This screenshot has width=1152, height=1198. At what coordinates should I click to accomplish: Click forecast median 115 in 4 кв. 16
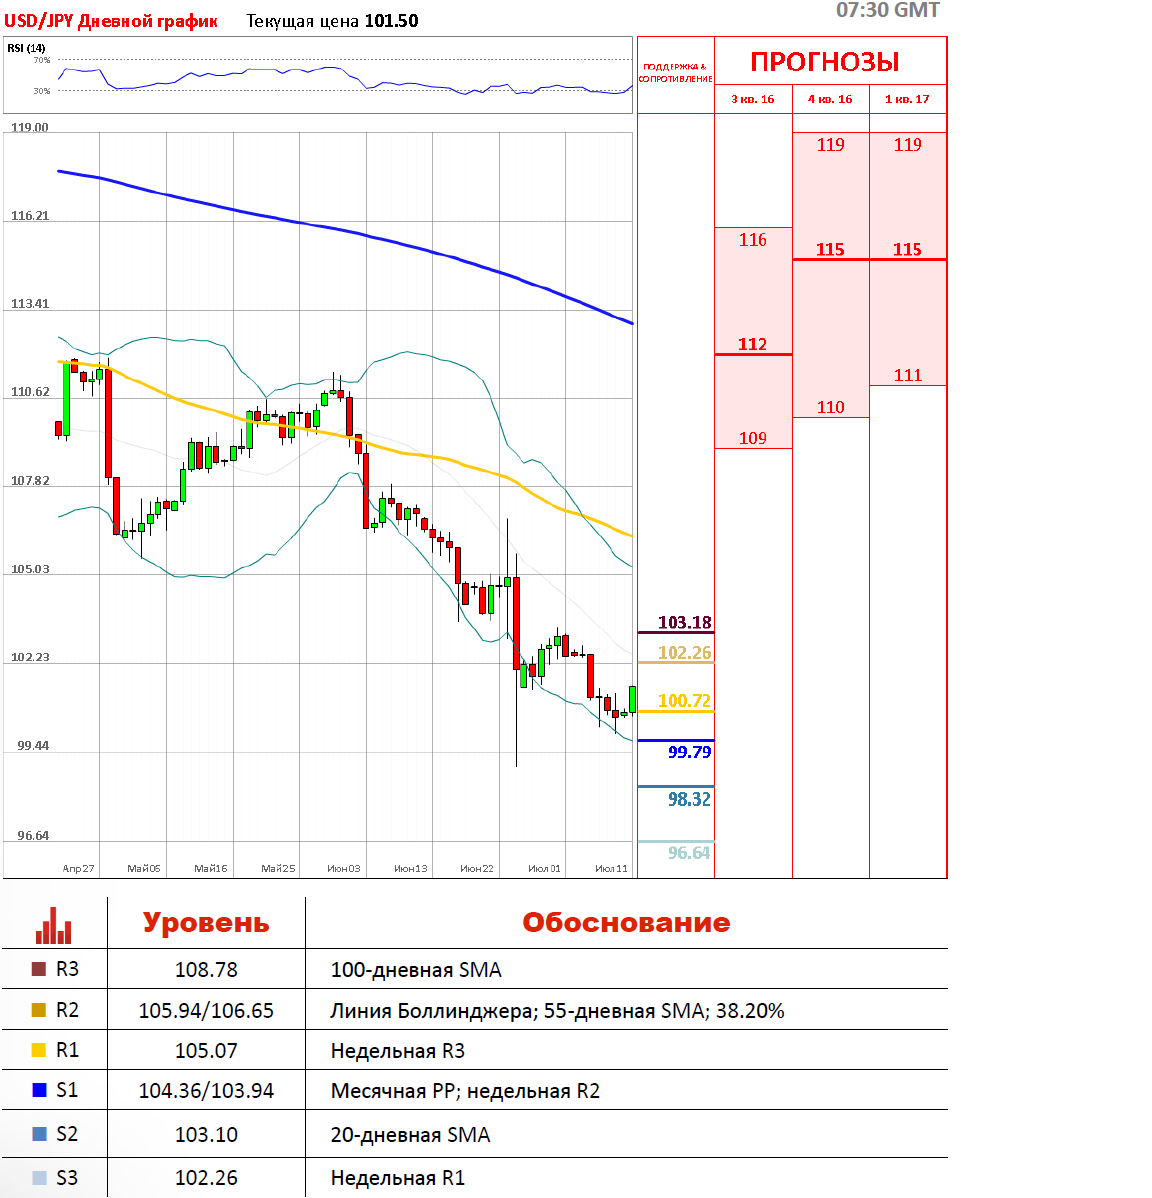click(830, 250)
